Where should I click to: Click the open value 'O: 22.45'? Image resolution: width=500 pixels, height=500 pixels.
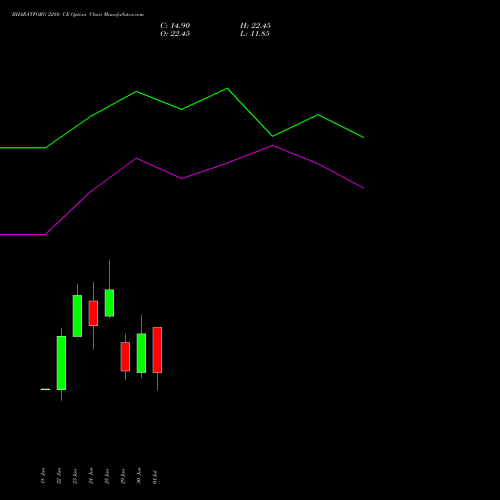point(175,34)
